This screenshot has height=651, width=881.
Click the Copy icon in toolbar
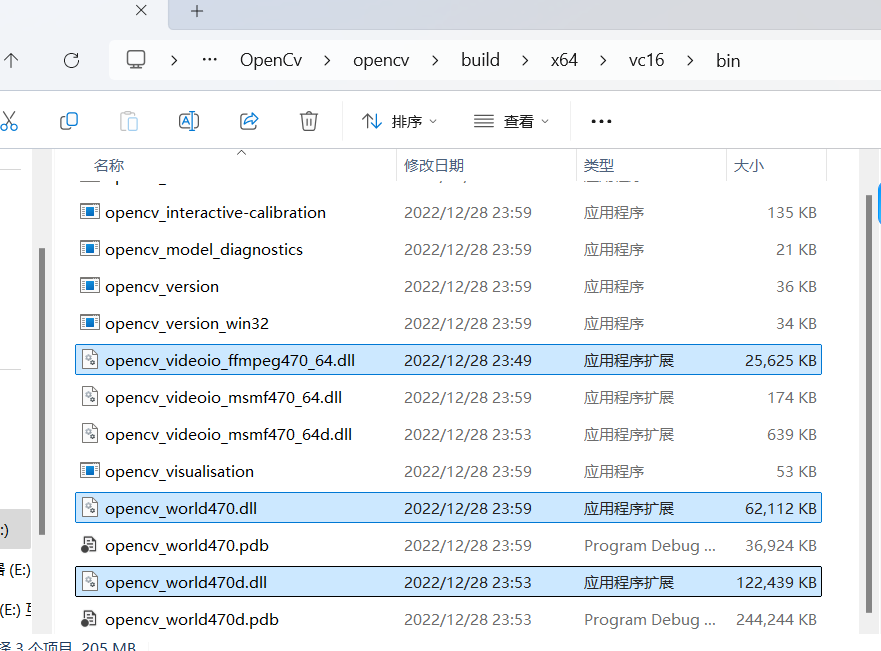click(x=69, y=121)
